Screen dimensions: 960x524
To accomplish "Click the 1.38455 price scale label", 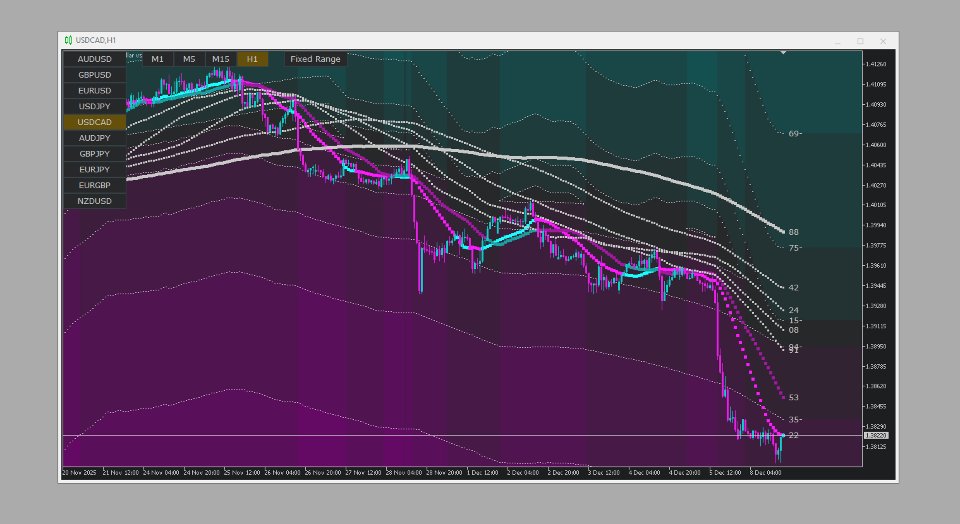I will point(876,406).
